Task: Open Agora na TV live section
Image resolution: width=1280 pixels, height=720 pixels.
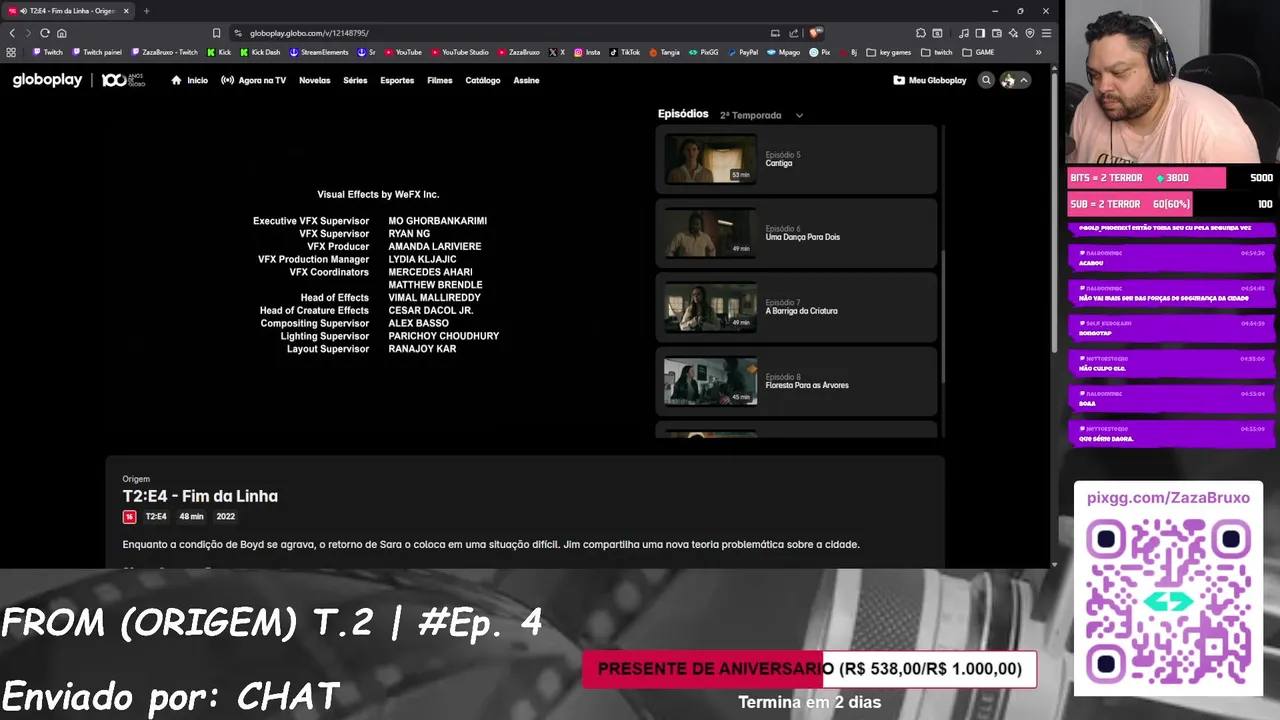Action: (254, 80)
